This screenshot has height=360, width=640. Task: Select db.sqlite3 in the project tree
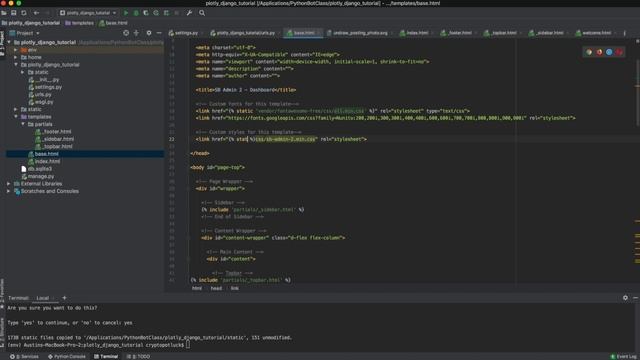tap(36, 169)
